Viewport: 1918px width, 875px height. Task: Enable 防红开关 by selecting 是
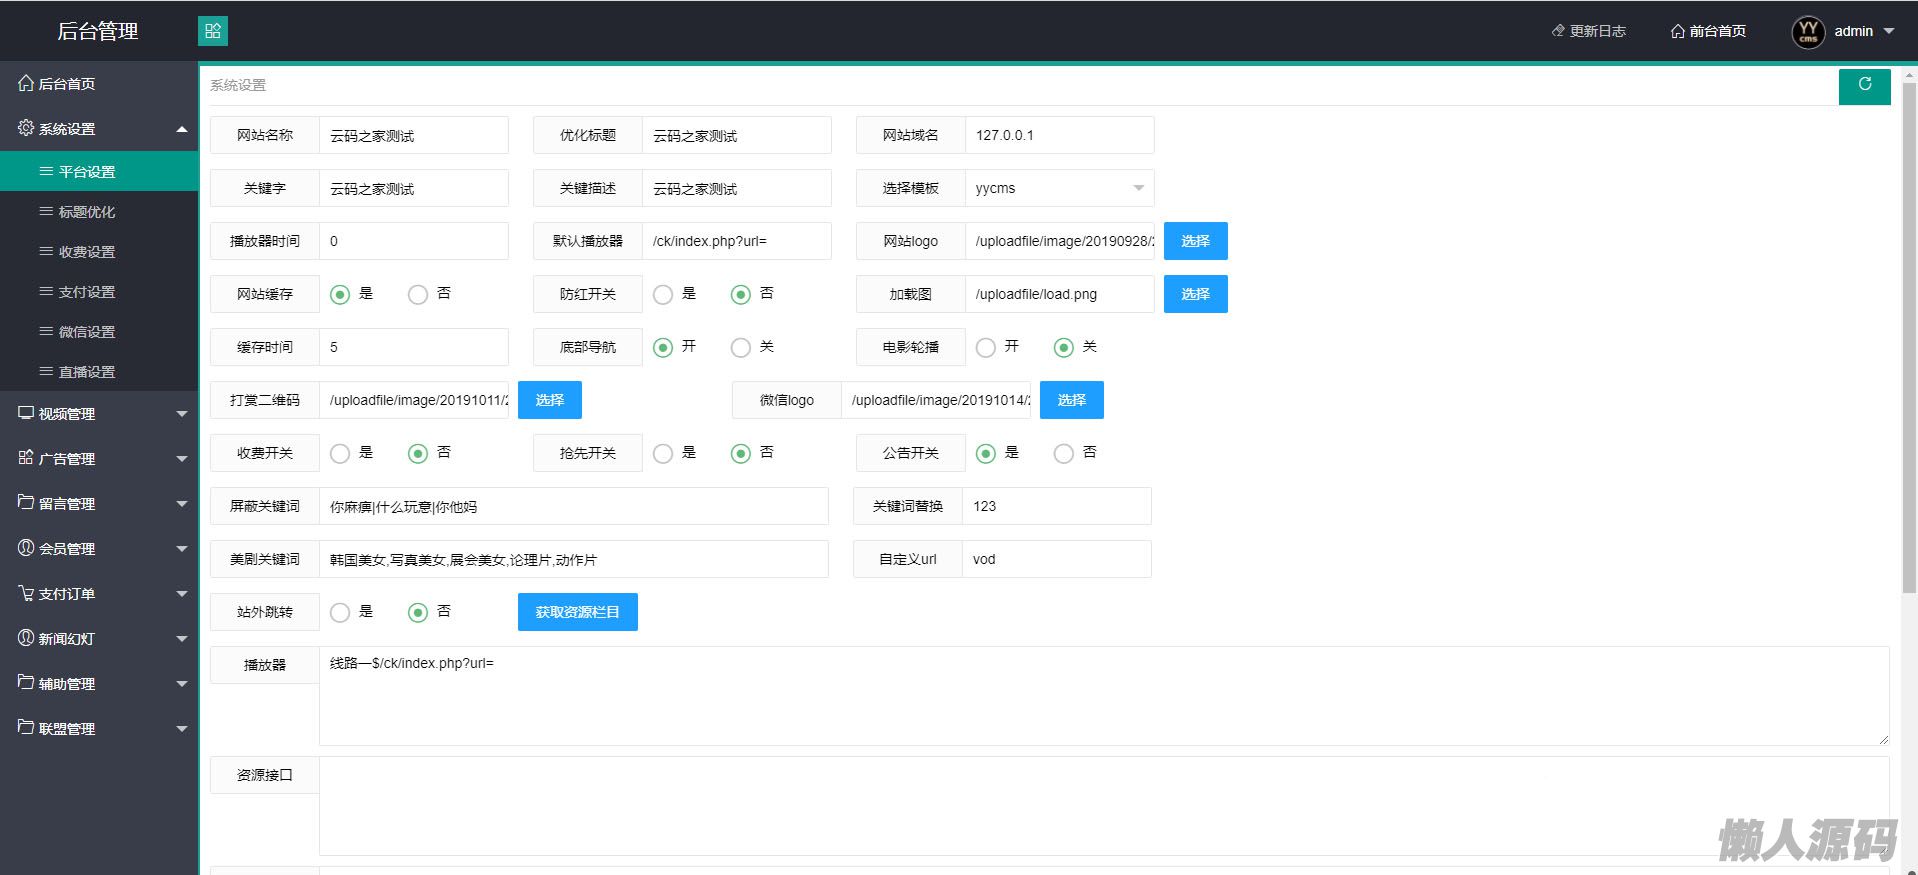(663, 294)
